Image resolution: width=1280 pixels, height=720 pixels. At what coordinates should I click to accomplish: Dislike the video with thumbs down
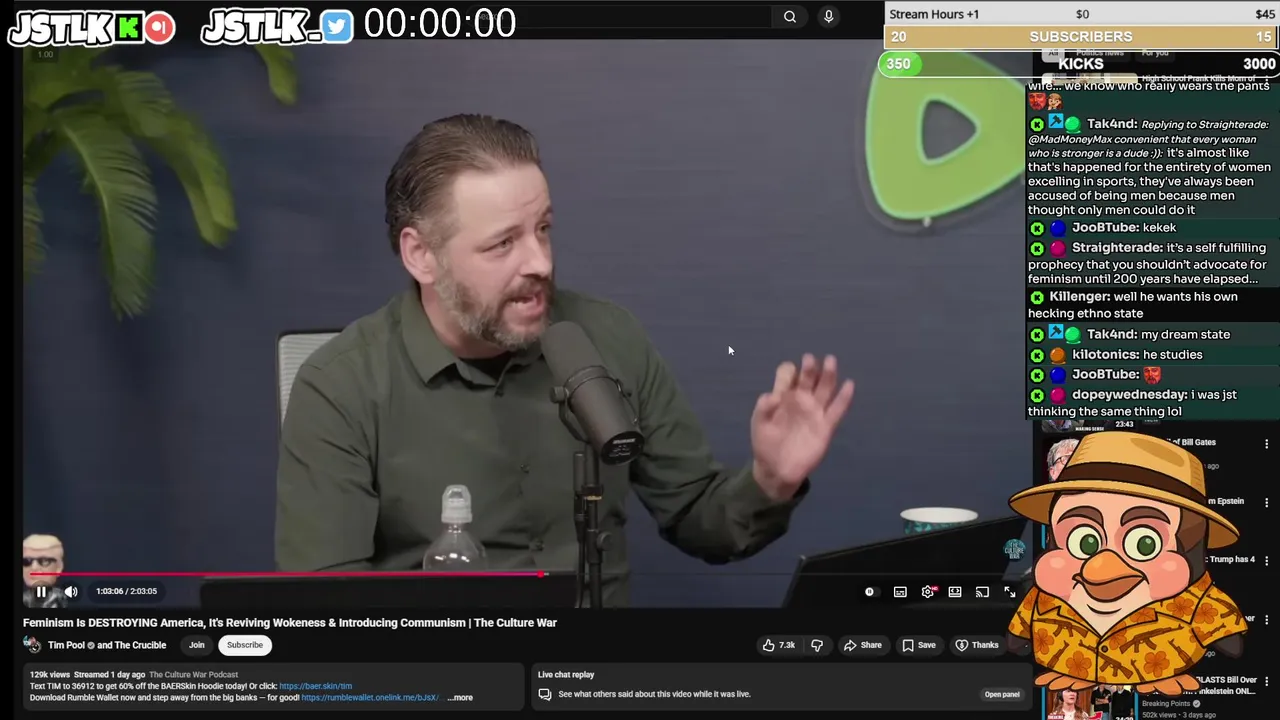coord(817,645)
